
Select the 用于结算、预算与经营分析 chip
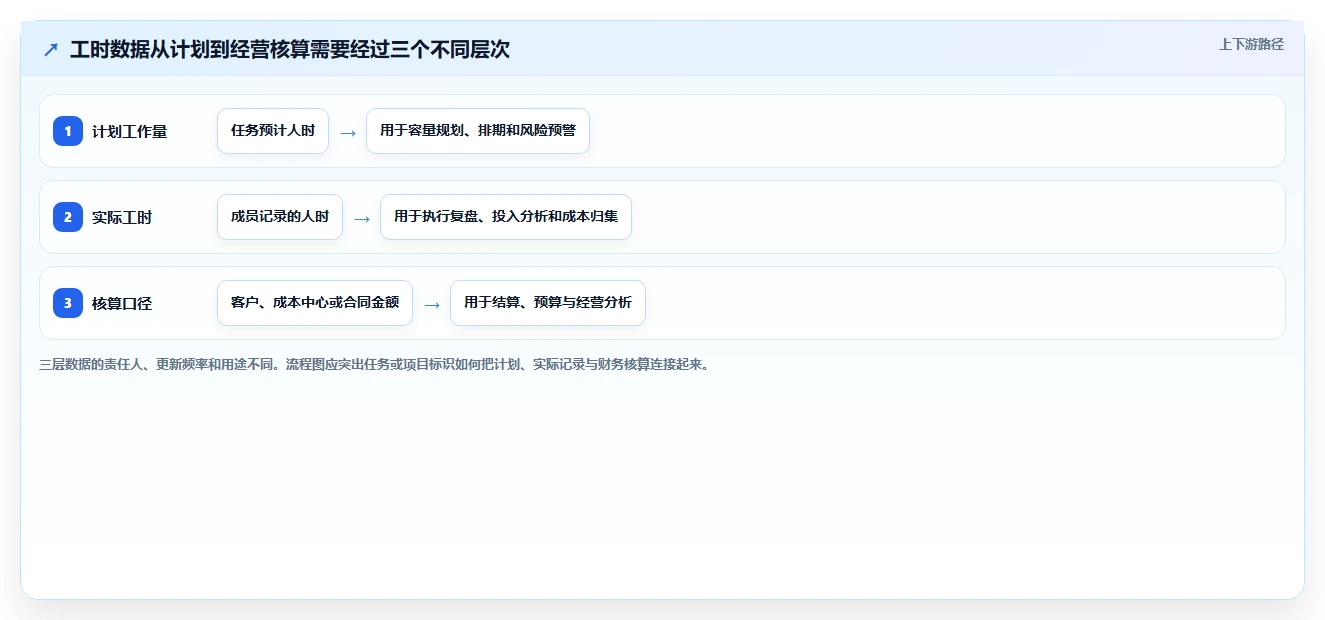pos(548,303)
